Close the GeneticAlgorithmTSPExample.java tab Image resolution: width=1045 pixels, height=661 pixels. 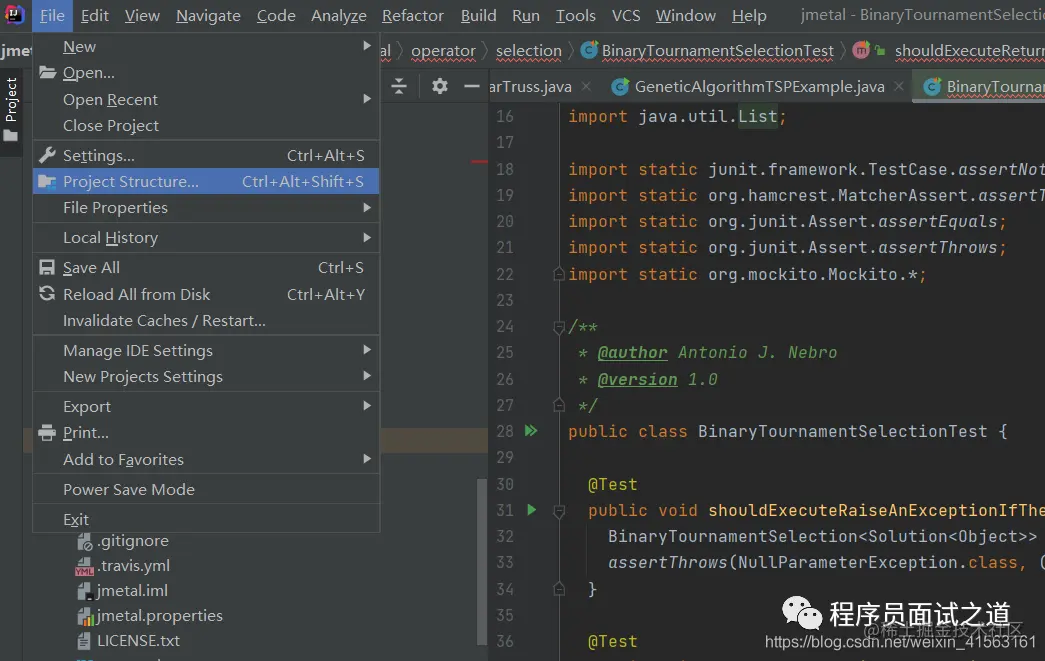point(899,87)
